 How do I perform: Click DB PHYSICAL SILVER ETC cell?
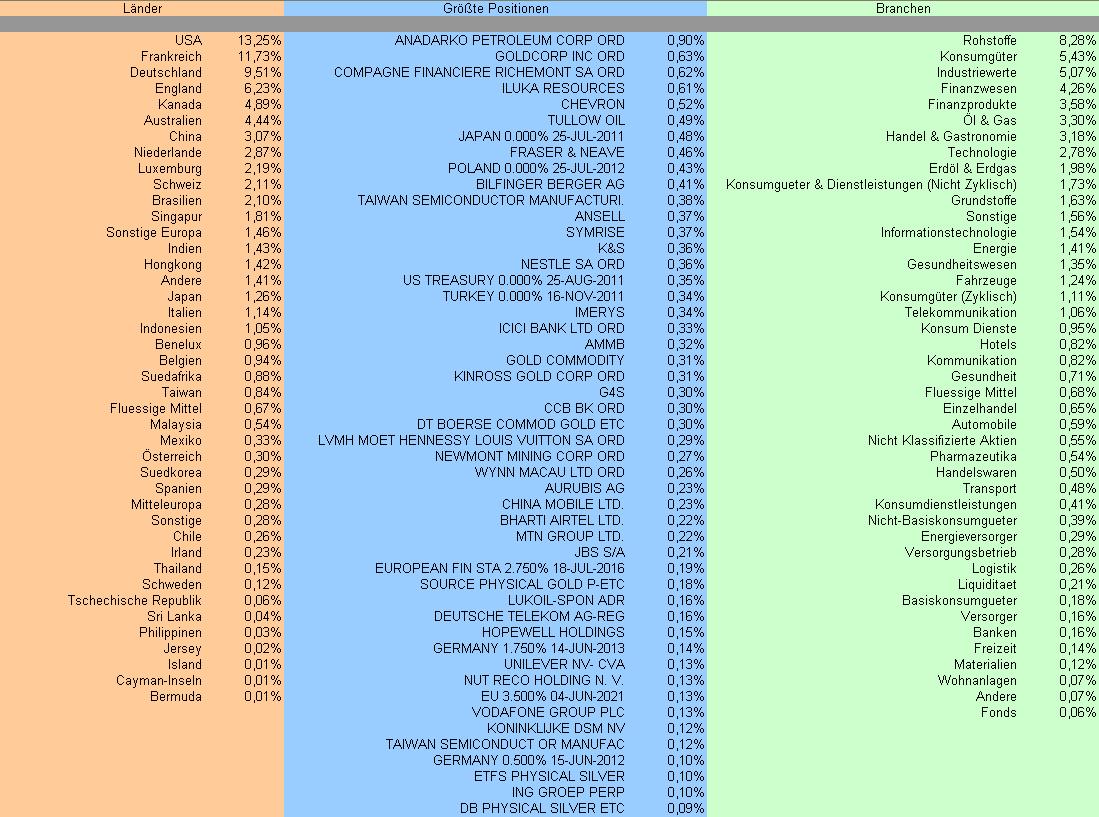[542, 809]
